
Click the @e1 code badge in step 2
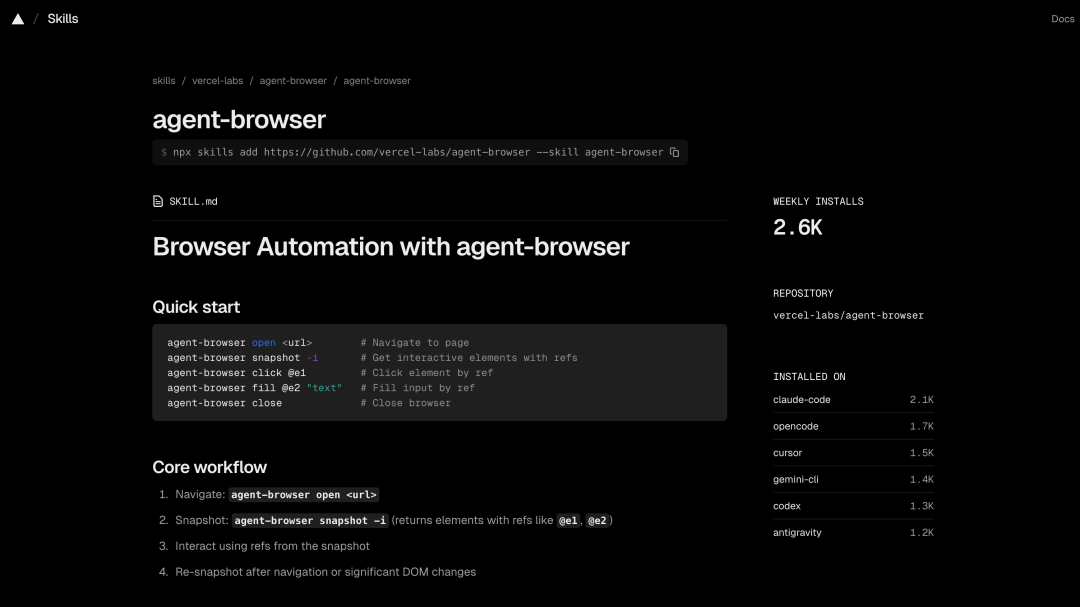pos(568,520)
